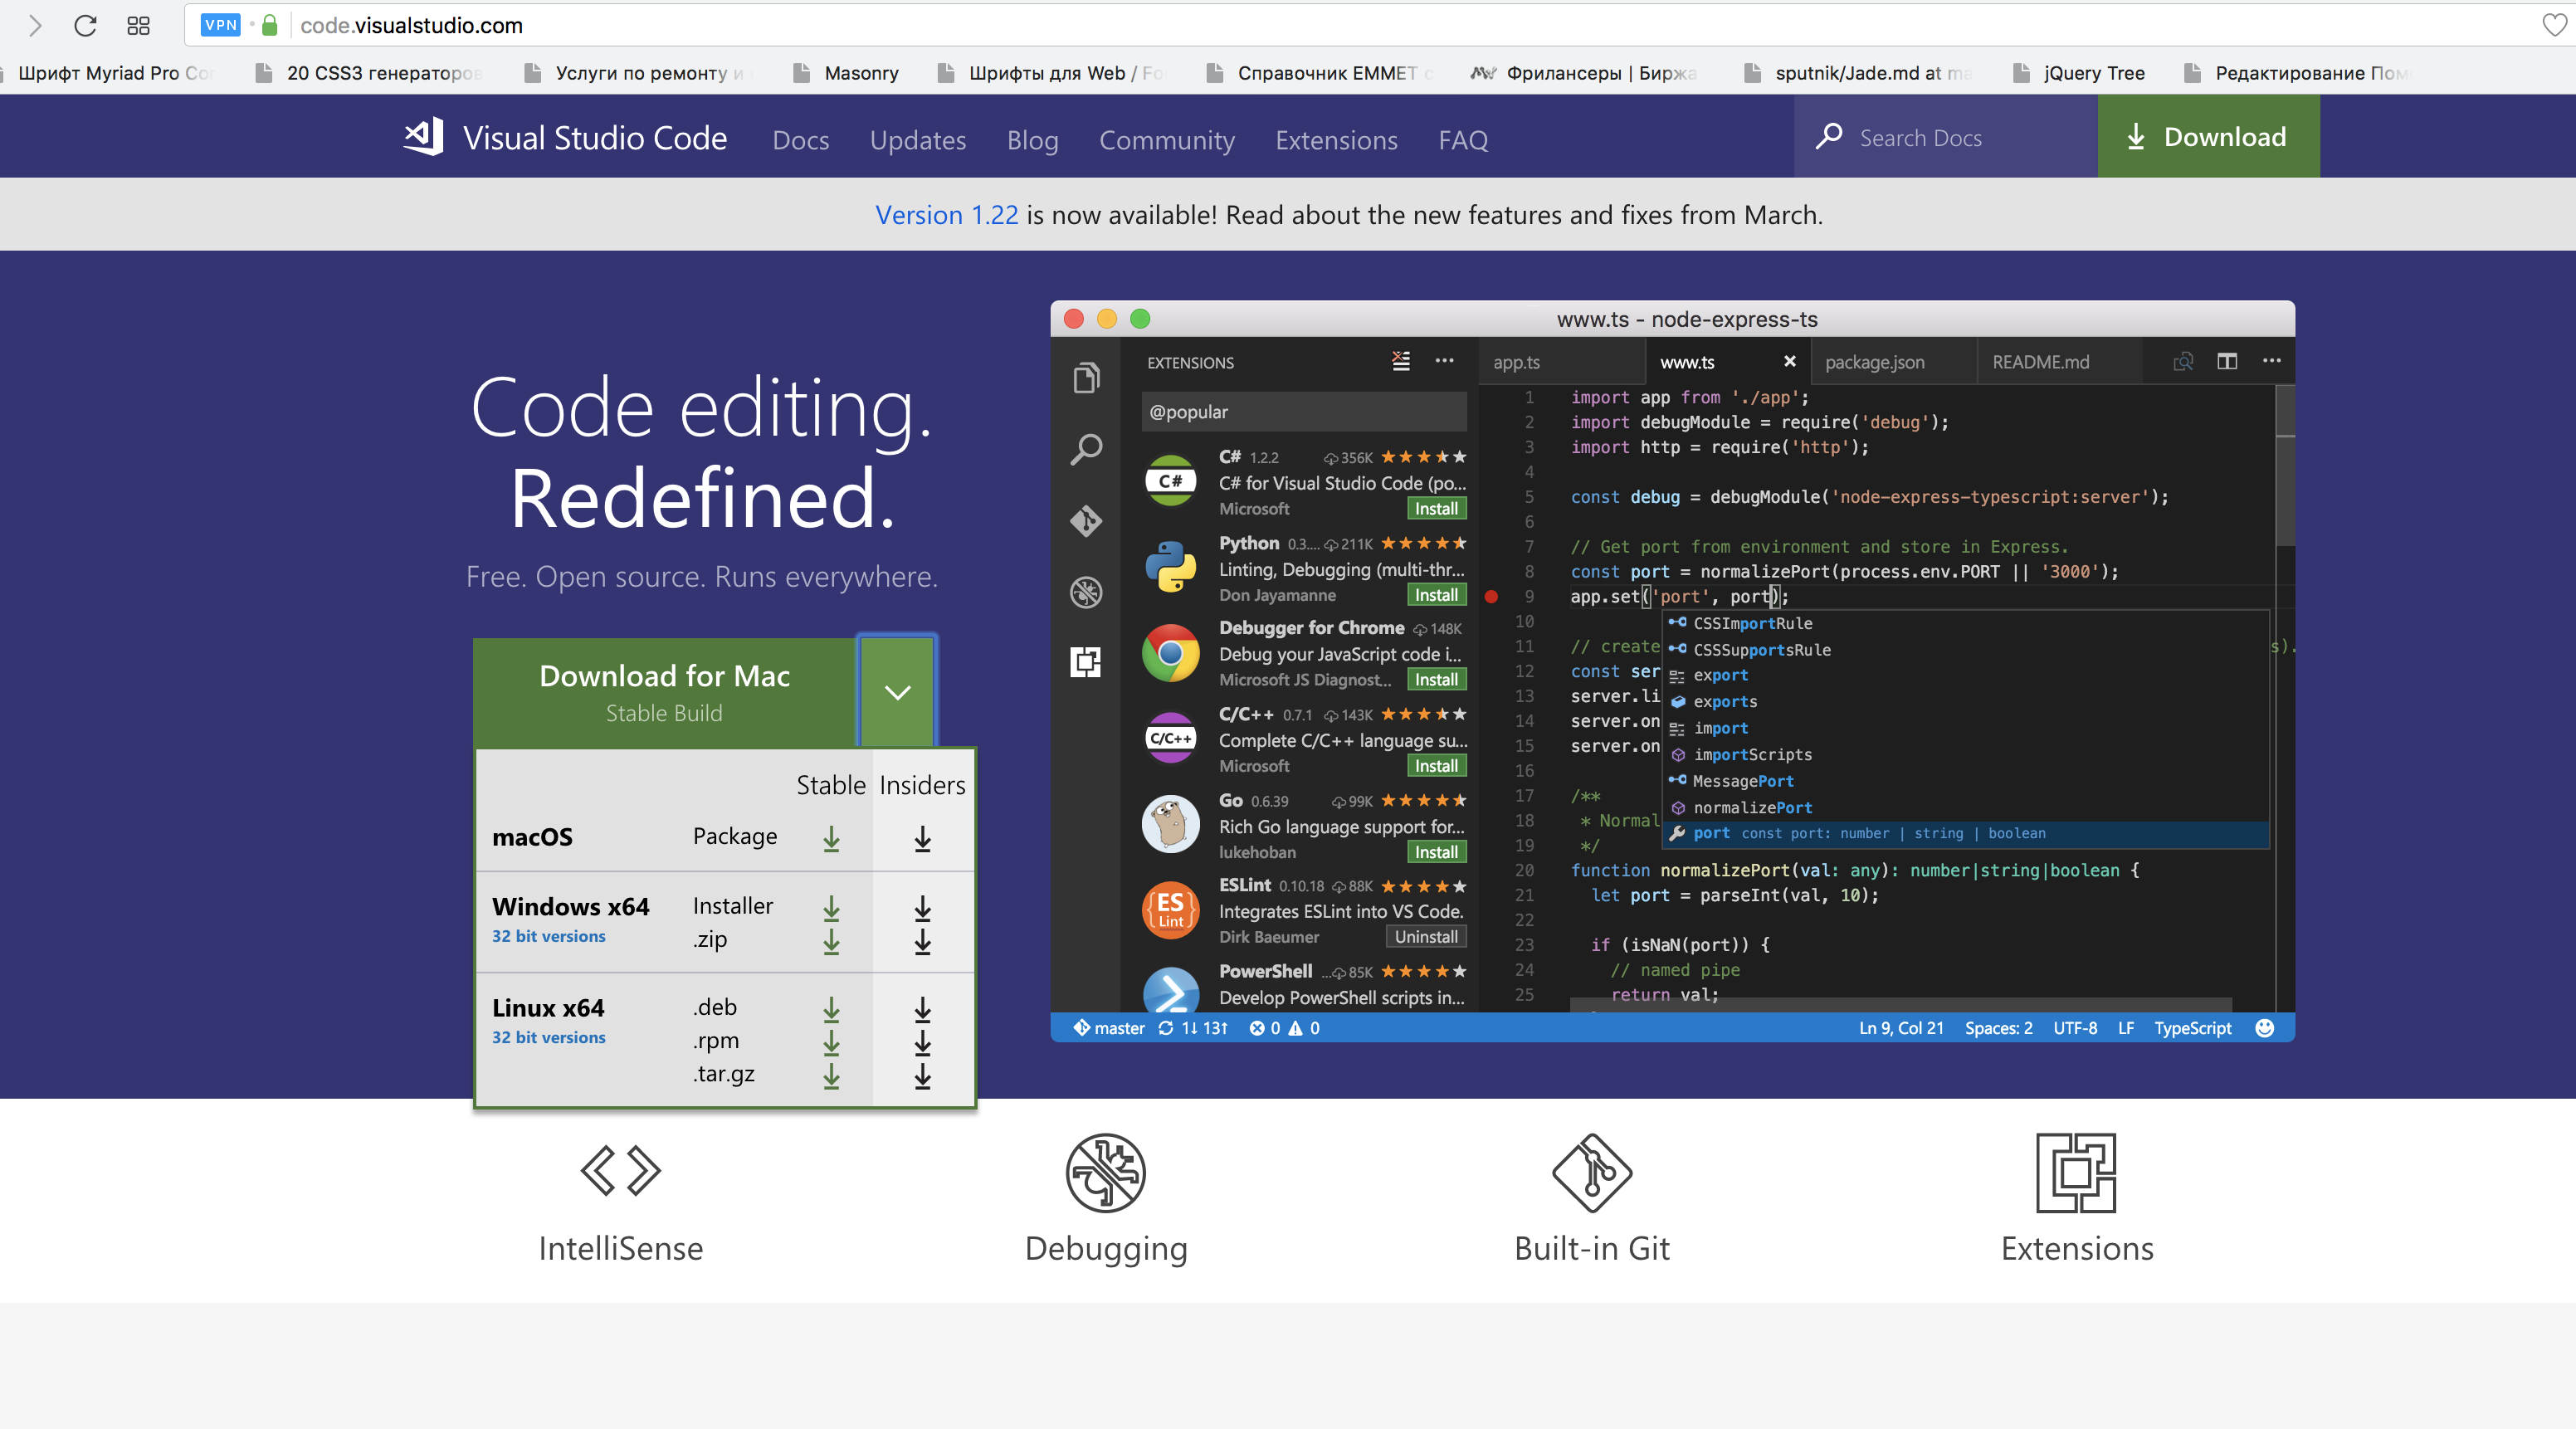Collapse the download options chevron dropdown
2576x1429 pixels.
[897, 691]
